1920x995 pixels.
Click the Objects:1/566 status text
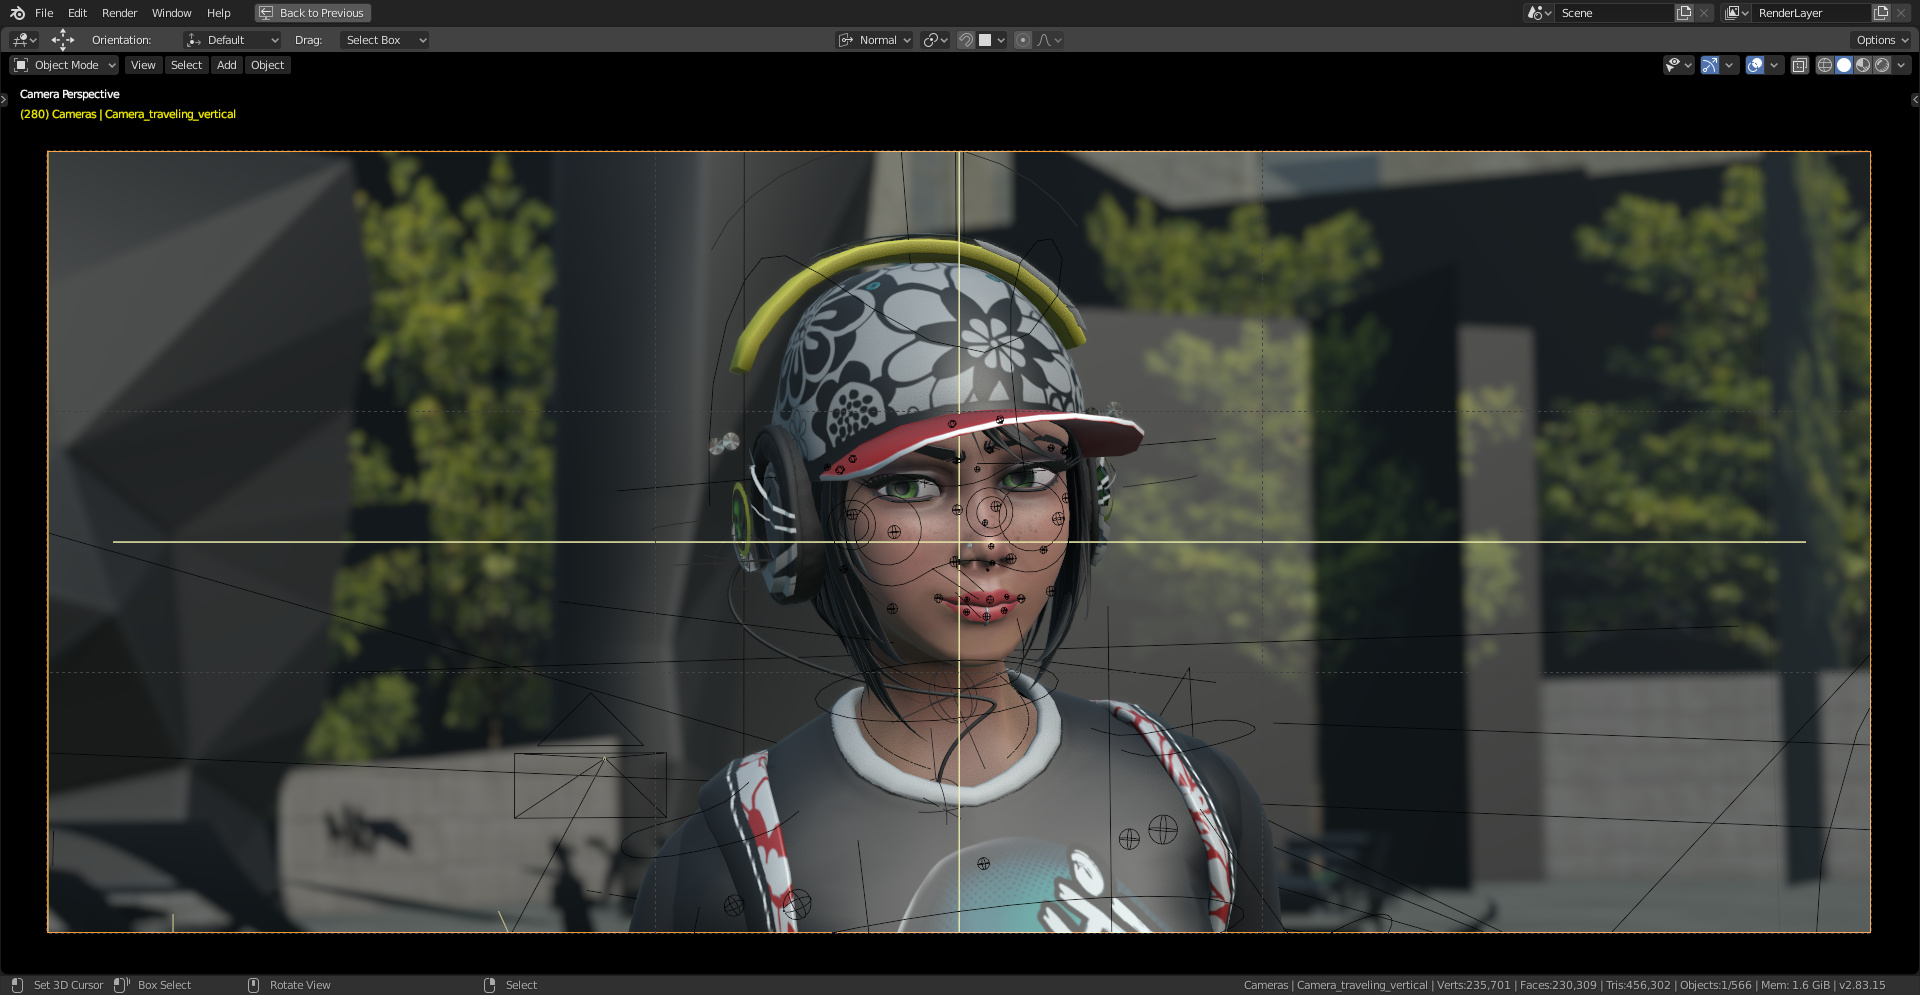(x=1715, y=985)
